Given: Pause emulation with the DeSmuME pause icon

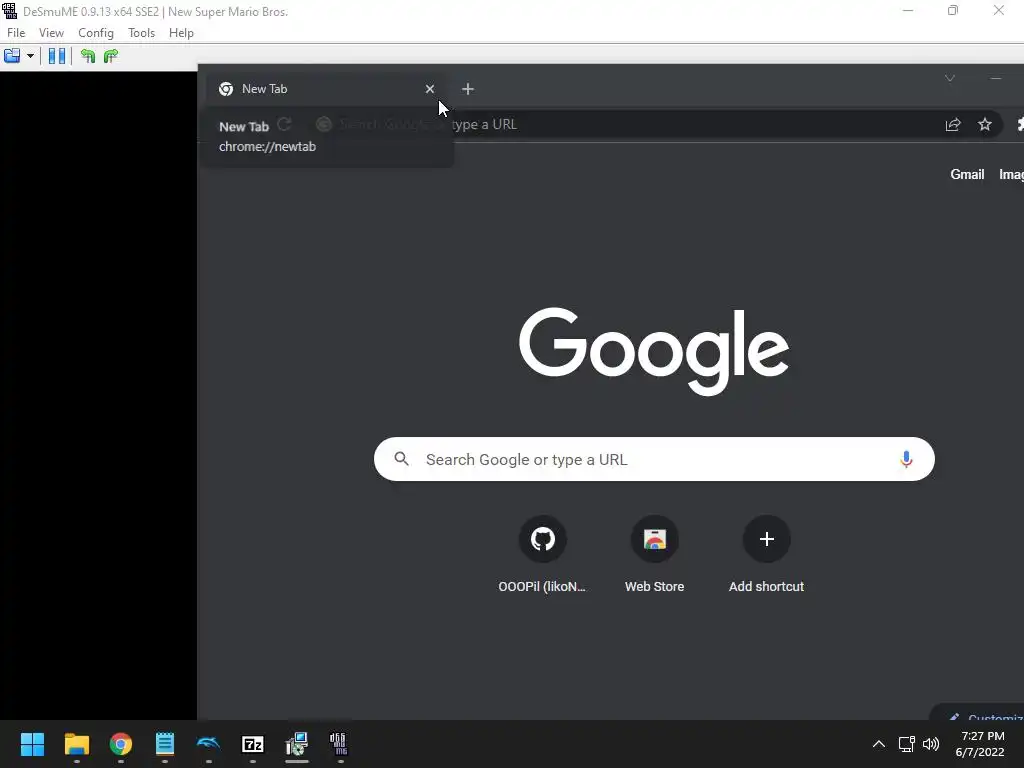Looking at the screenshot, I should point(57,56).
